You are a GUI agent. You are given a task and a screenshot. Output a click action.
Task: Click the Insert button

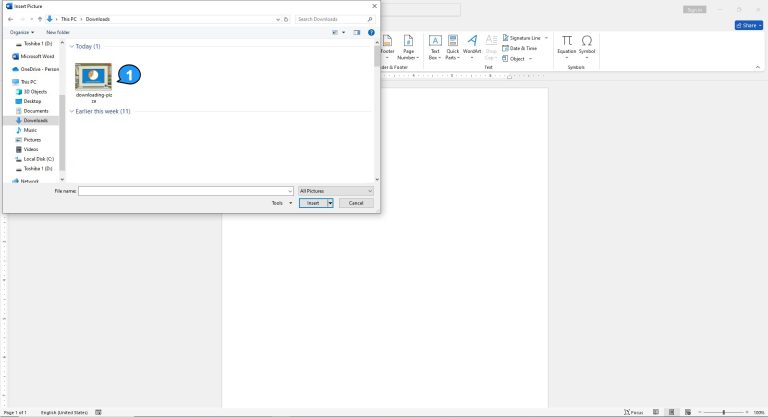313,203
